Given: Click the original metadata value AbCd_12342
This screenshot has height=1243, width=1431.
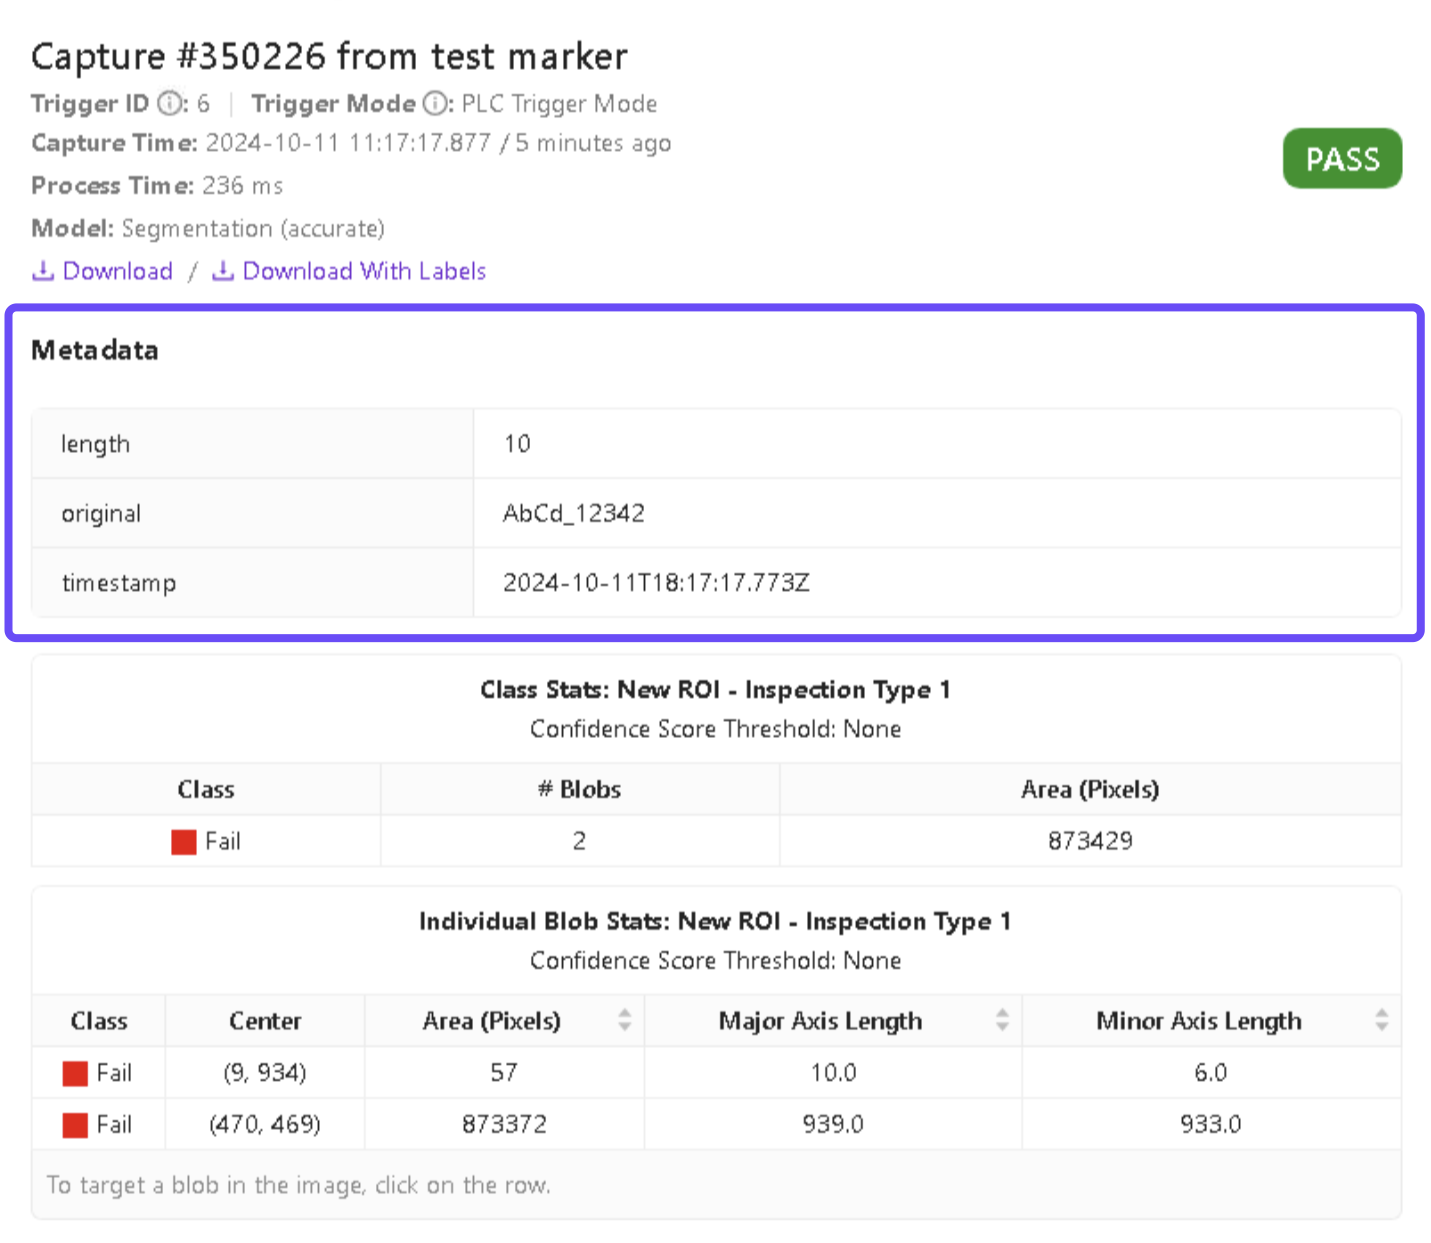Looking at the screenshot, I should pyautogui.click(x=573, y=513).
